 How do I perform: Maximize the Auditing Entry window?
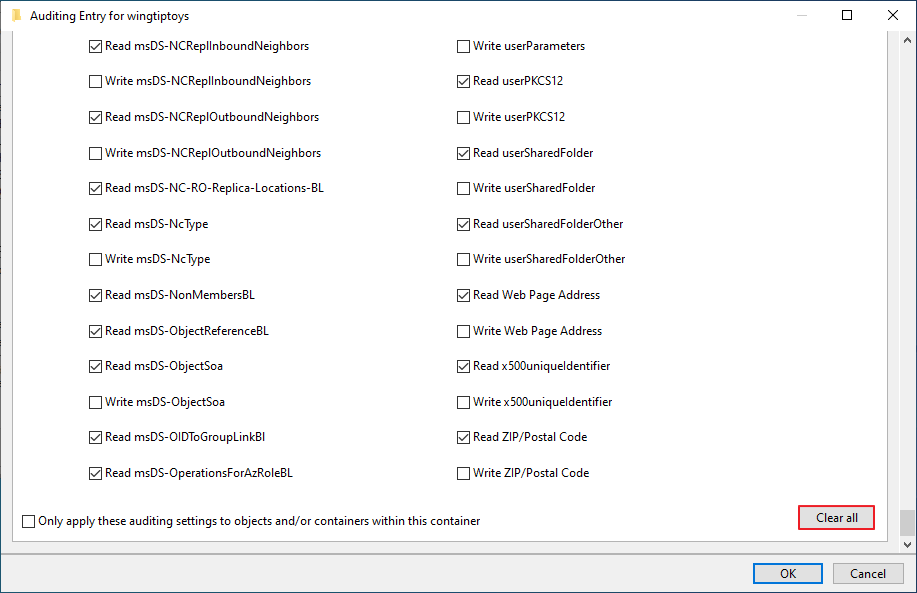pyautogui.click(x=847, y=15)
